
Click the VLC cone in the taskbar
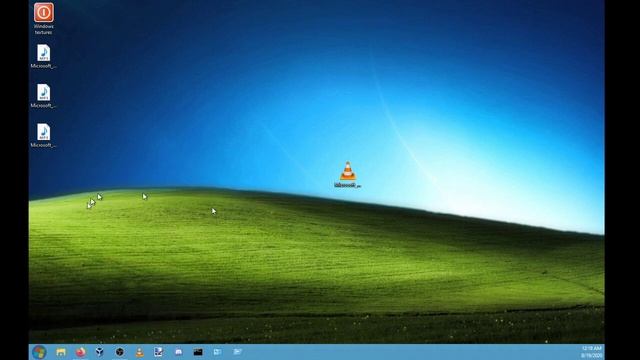pos(140,352)
